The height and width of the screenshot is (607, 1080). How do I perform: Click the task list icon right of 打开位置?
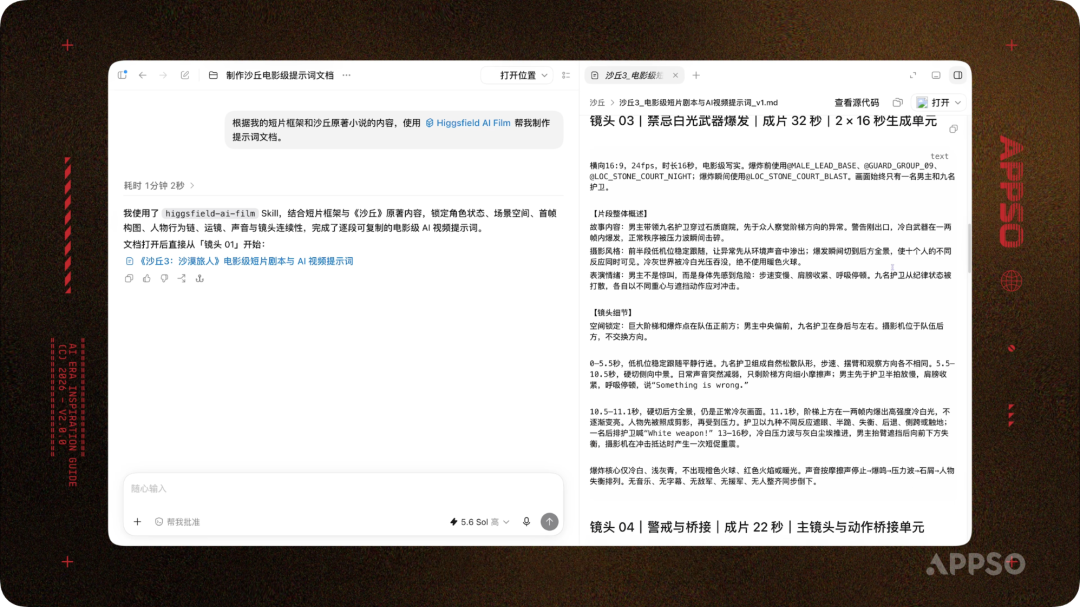pos(566,75)
